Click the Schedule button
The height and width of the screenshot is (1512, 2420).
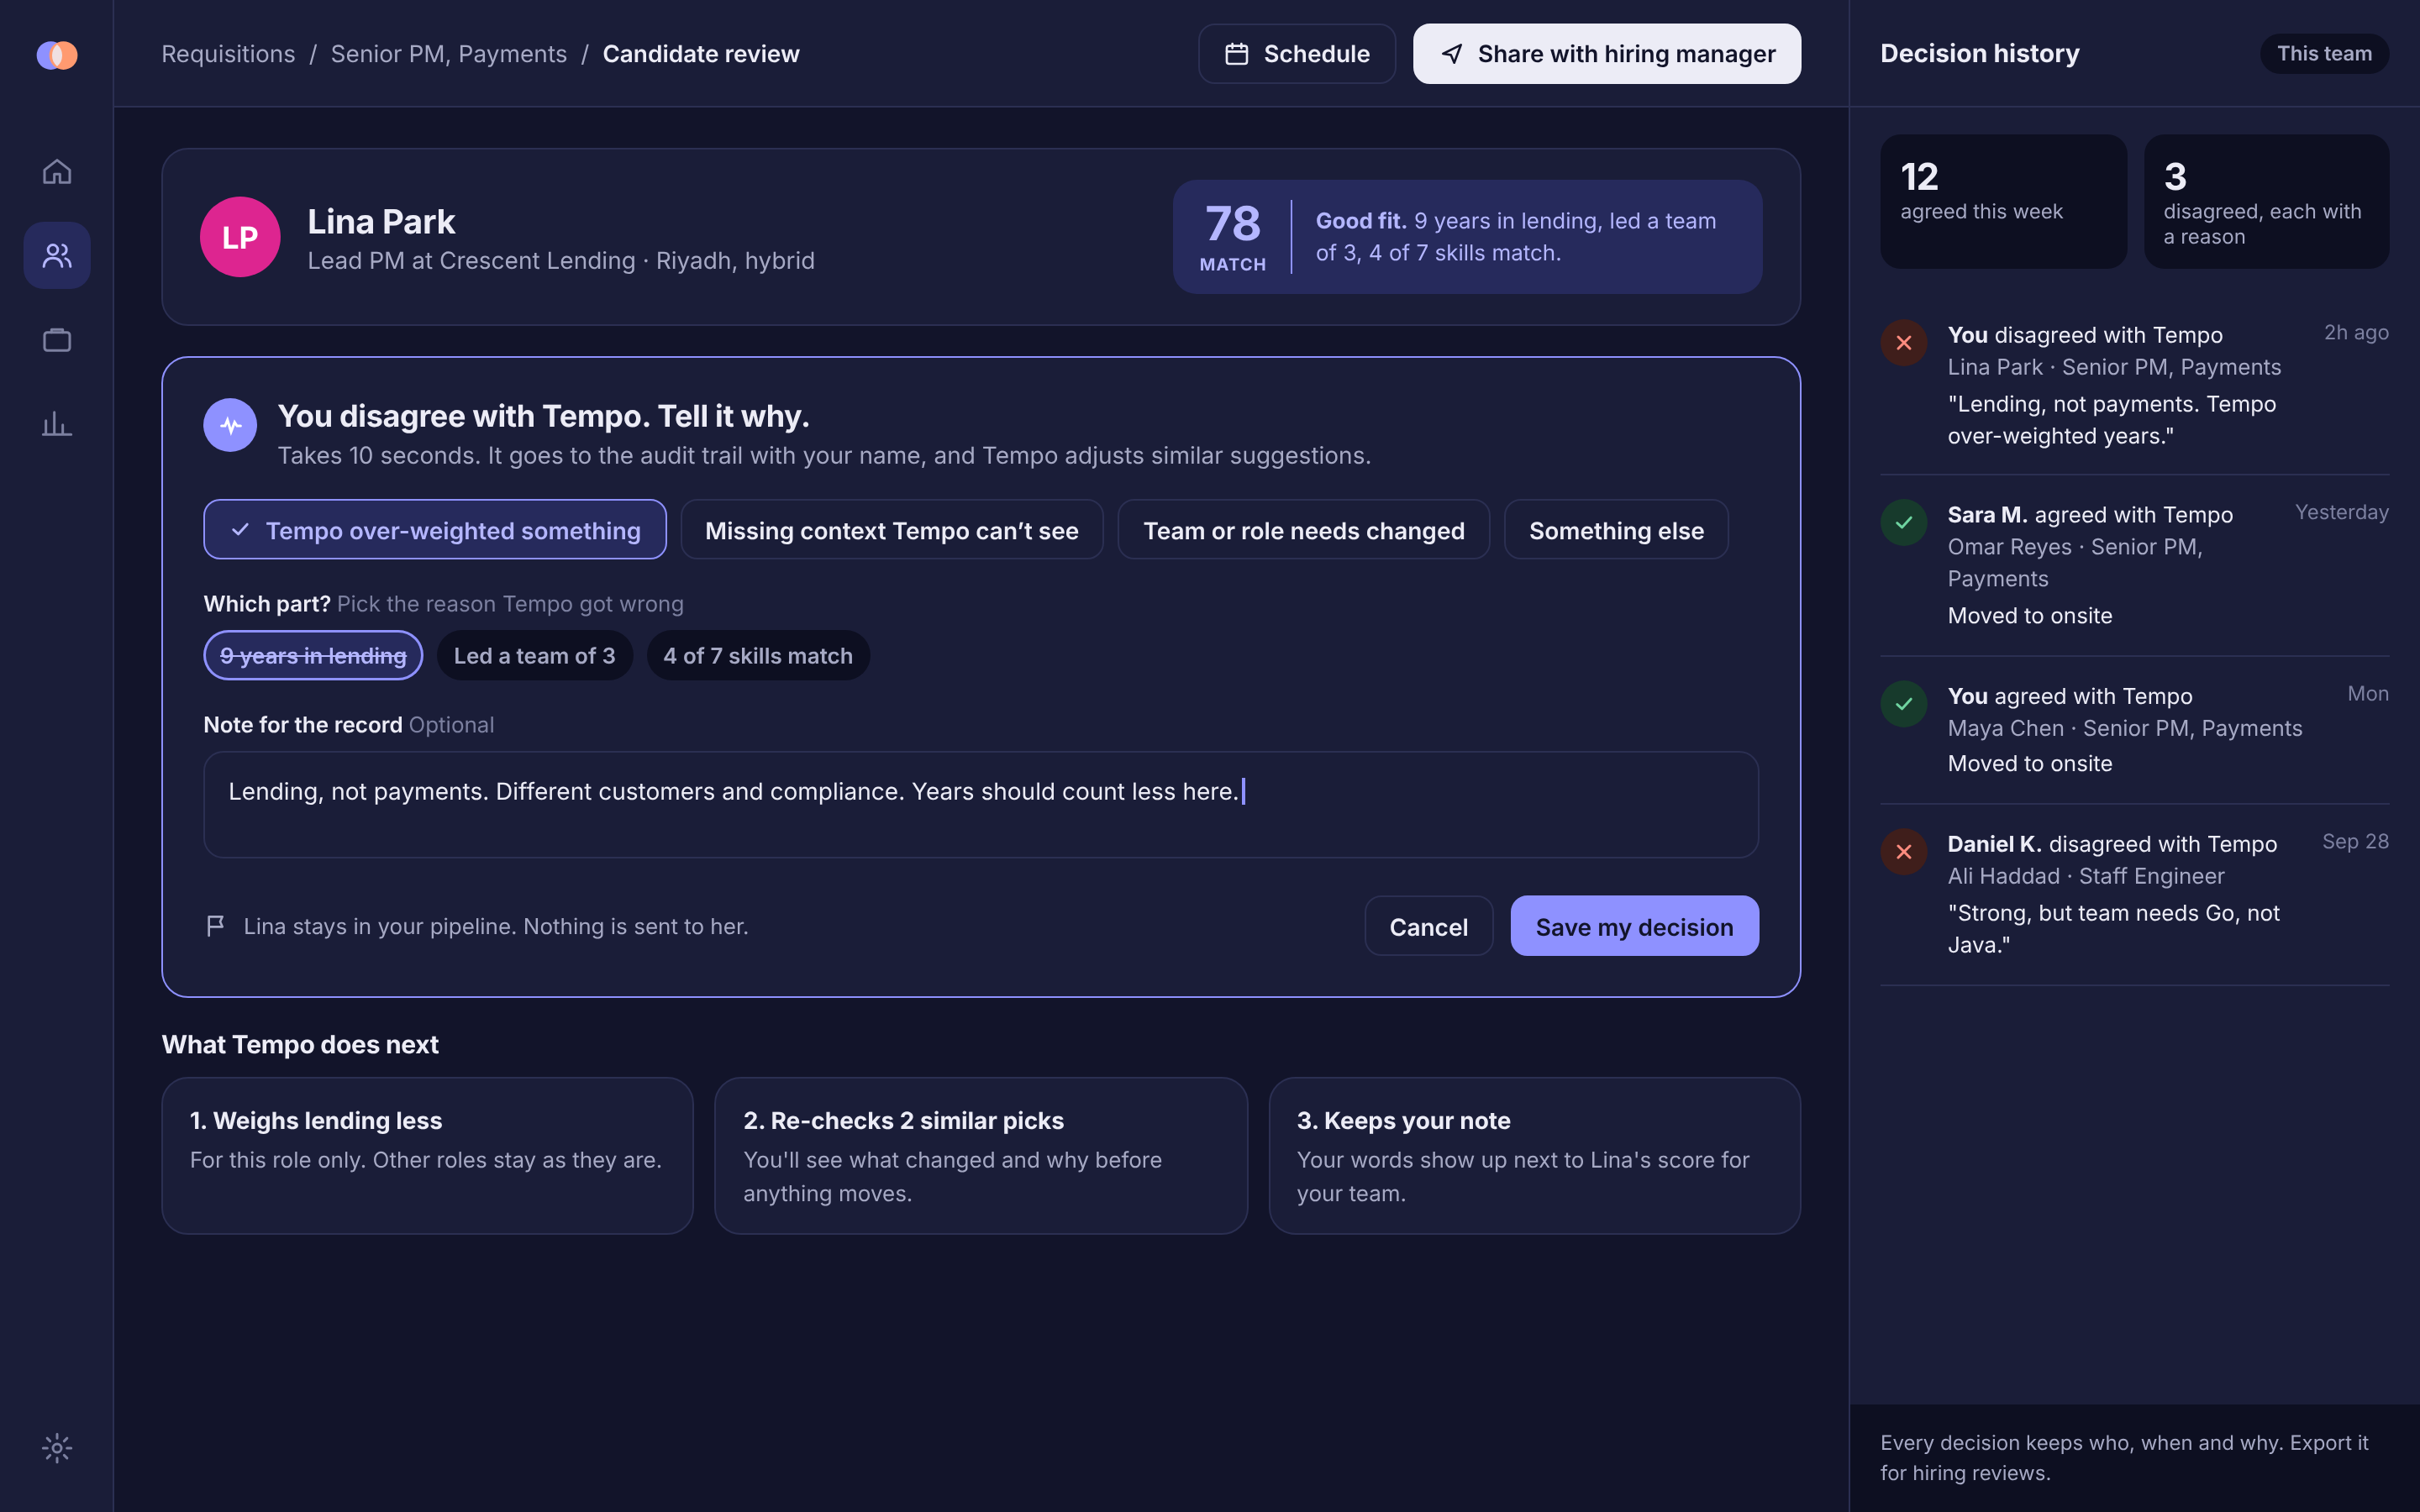[x=1297, y=54]
